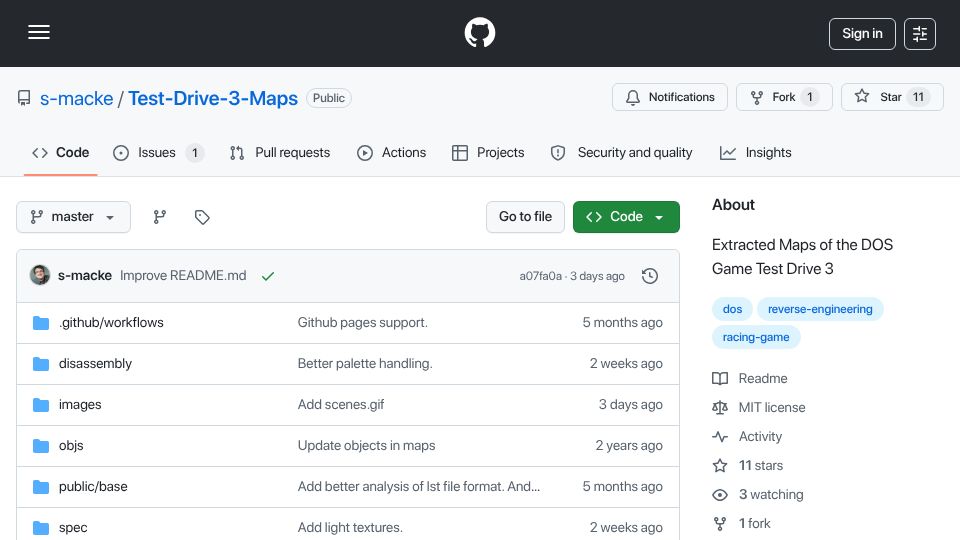Open the 1 fork link

click(742, 523)
